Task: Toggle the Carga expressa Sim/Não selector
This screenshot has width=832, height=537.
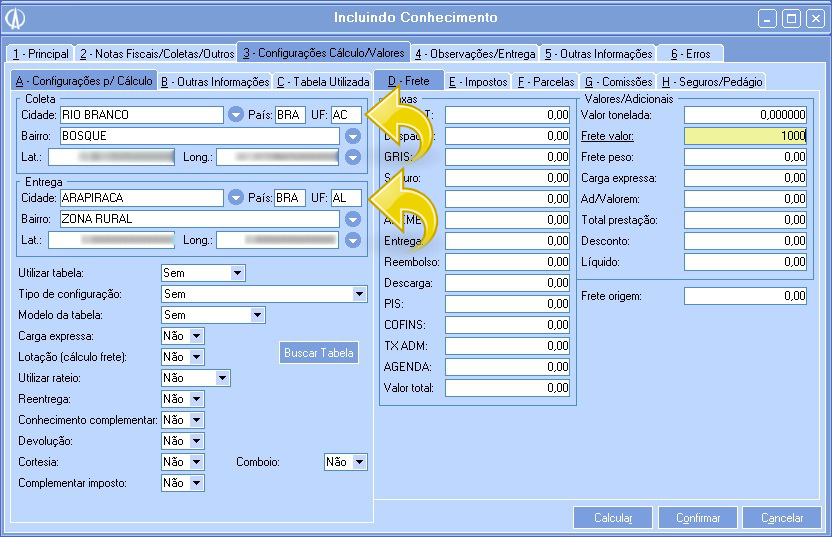Action: point(183,336)
